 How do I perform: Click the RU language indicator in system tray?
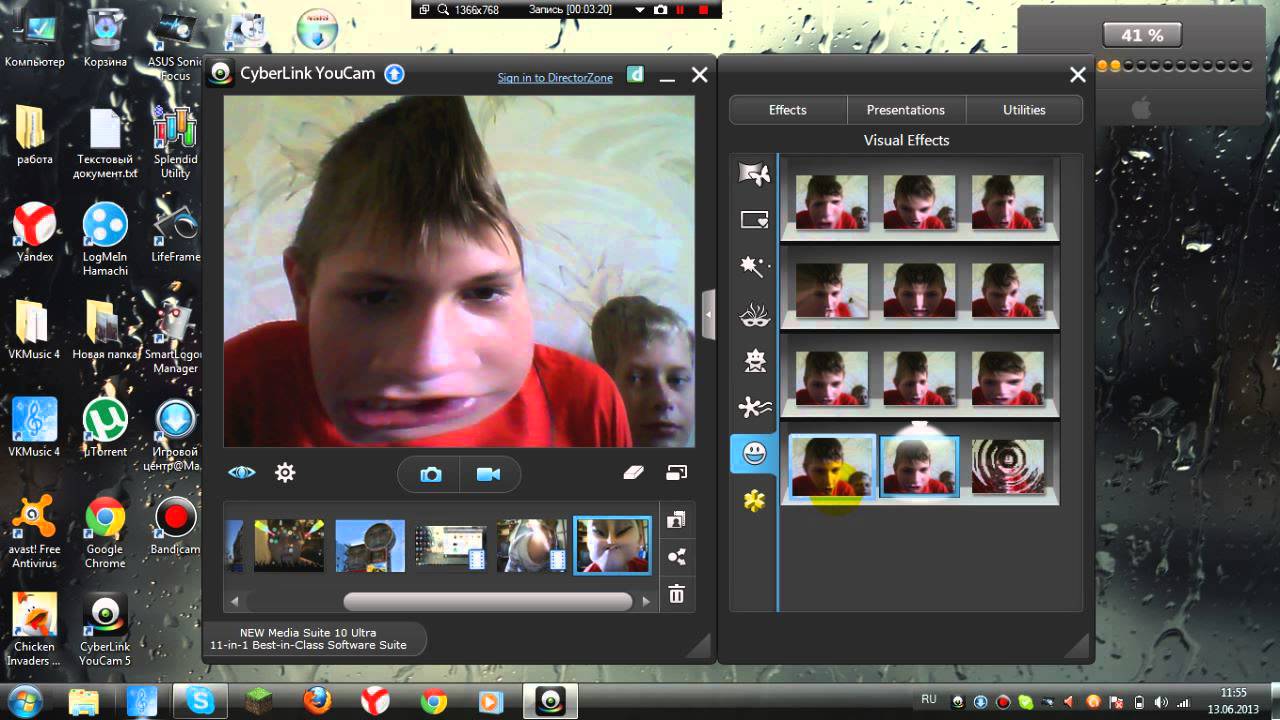click(928, 700)
